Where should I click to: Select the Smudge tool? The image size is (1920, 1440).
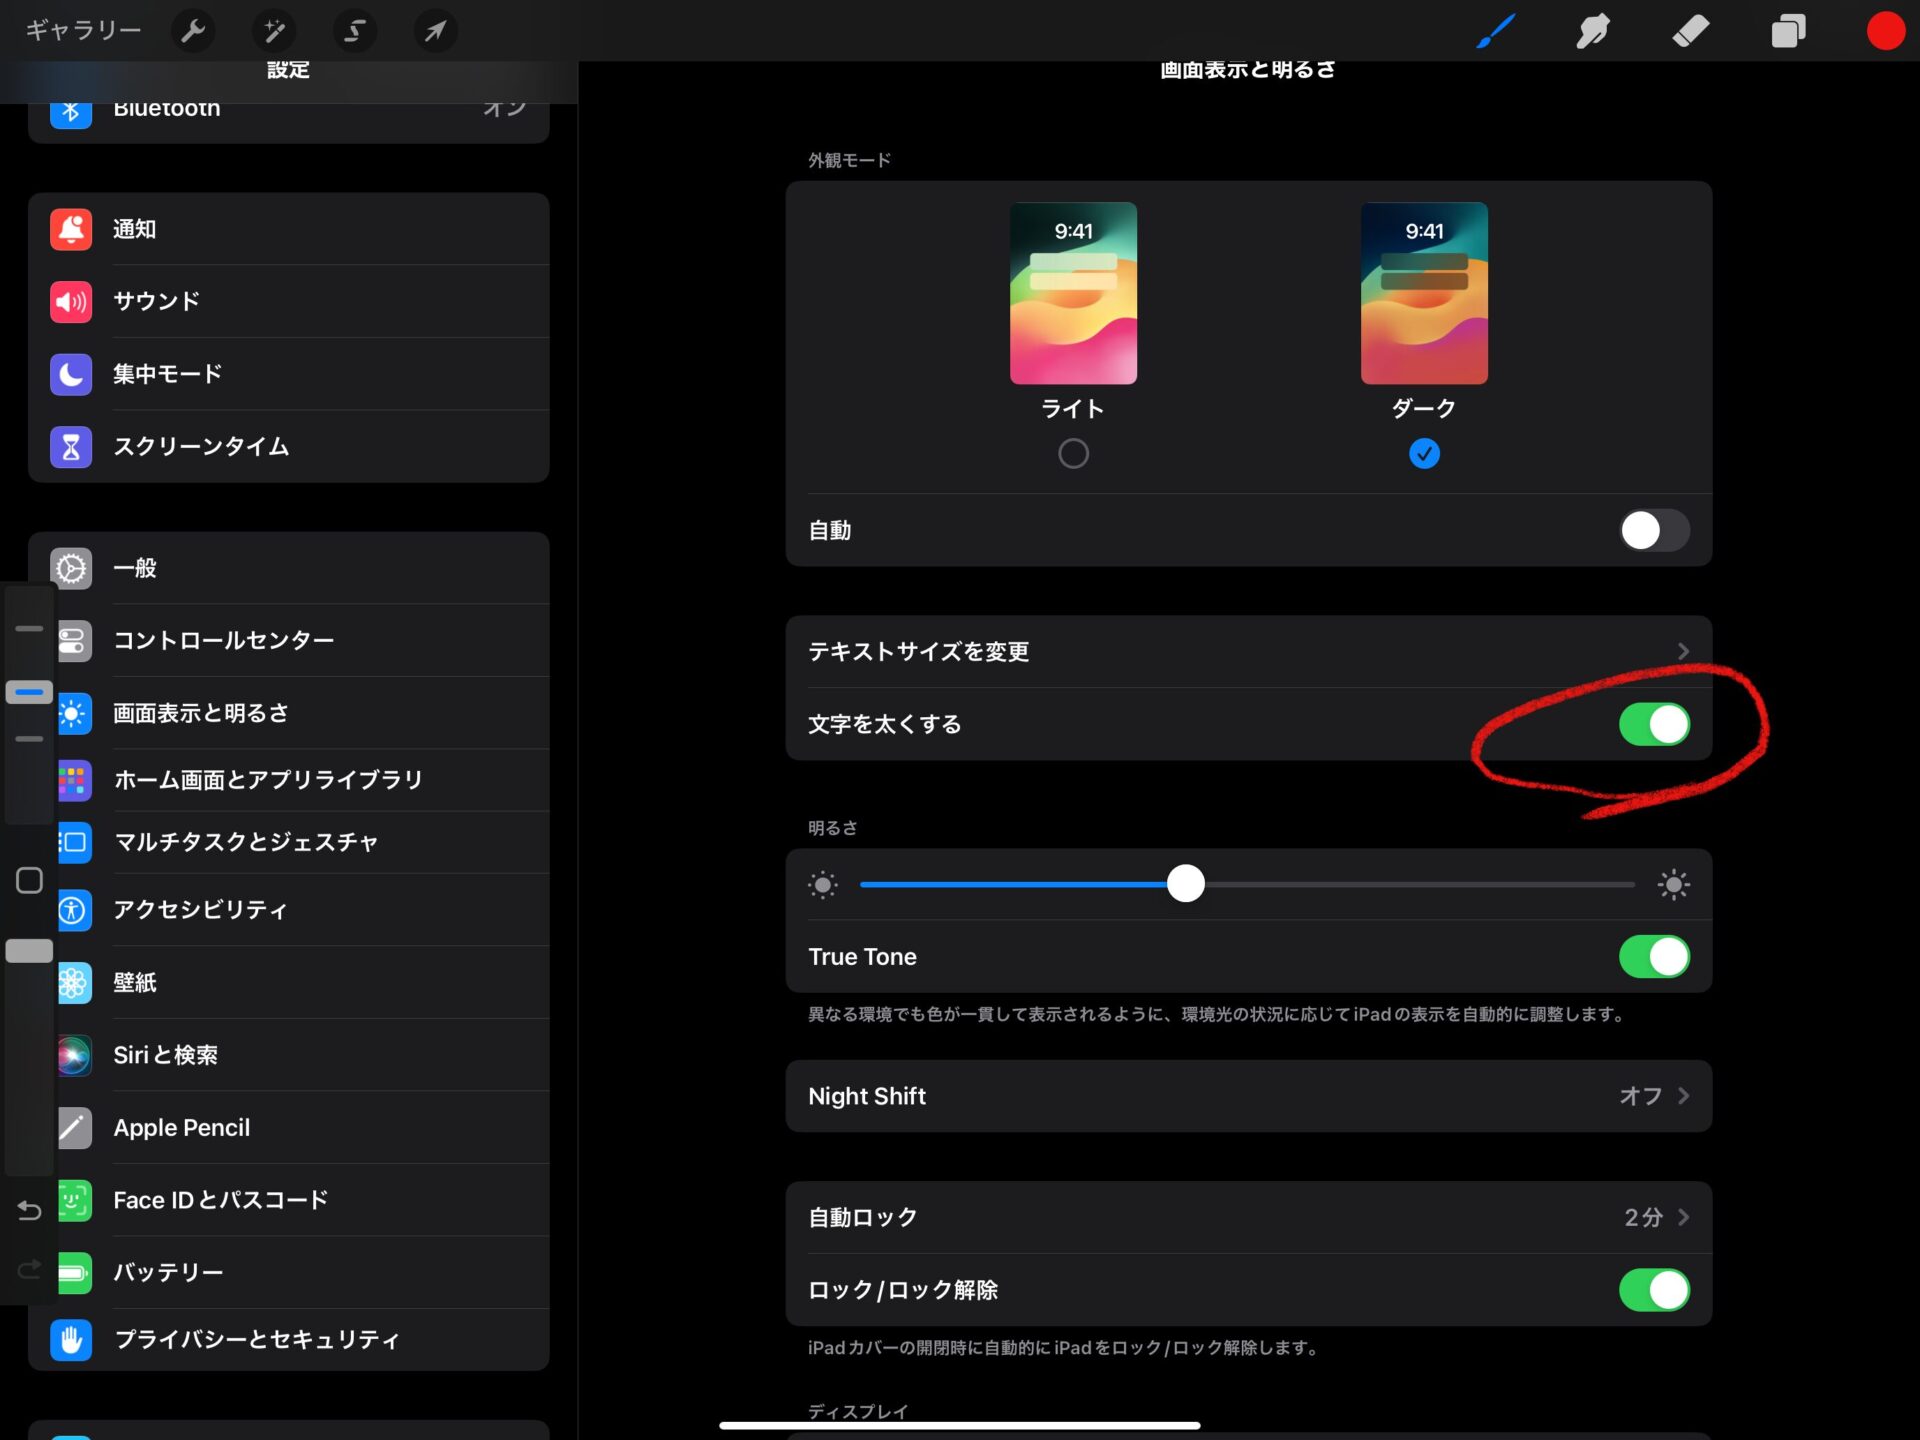1593,31
